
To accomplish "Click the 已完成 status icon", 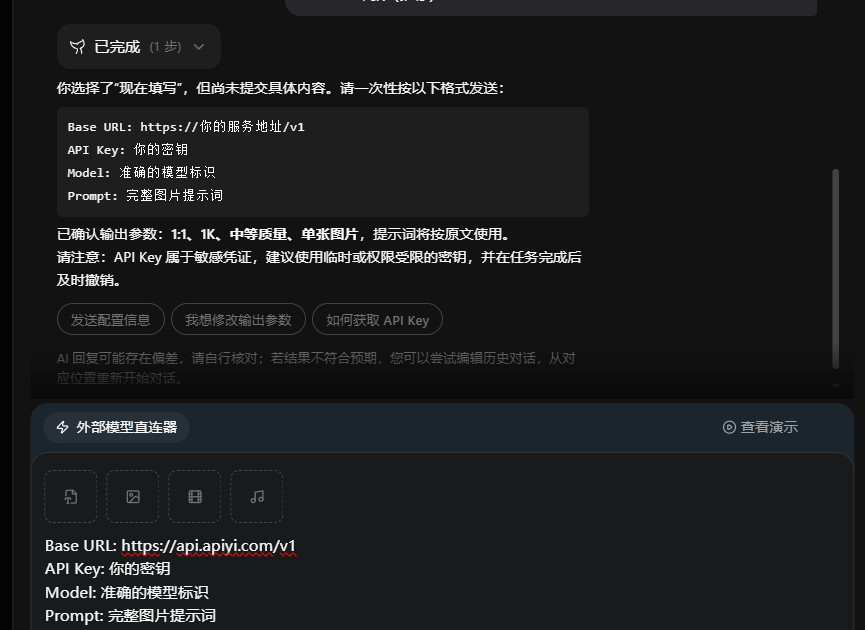I will [77, 47].
